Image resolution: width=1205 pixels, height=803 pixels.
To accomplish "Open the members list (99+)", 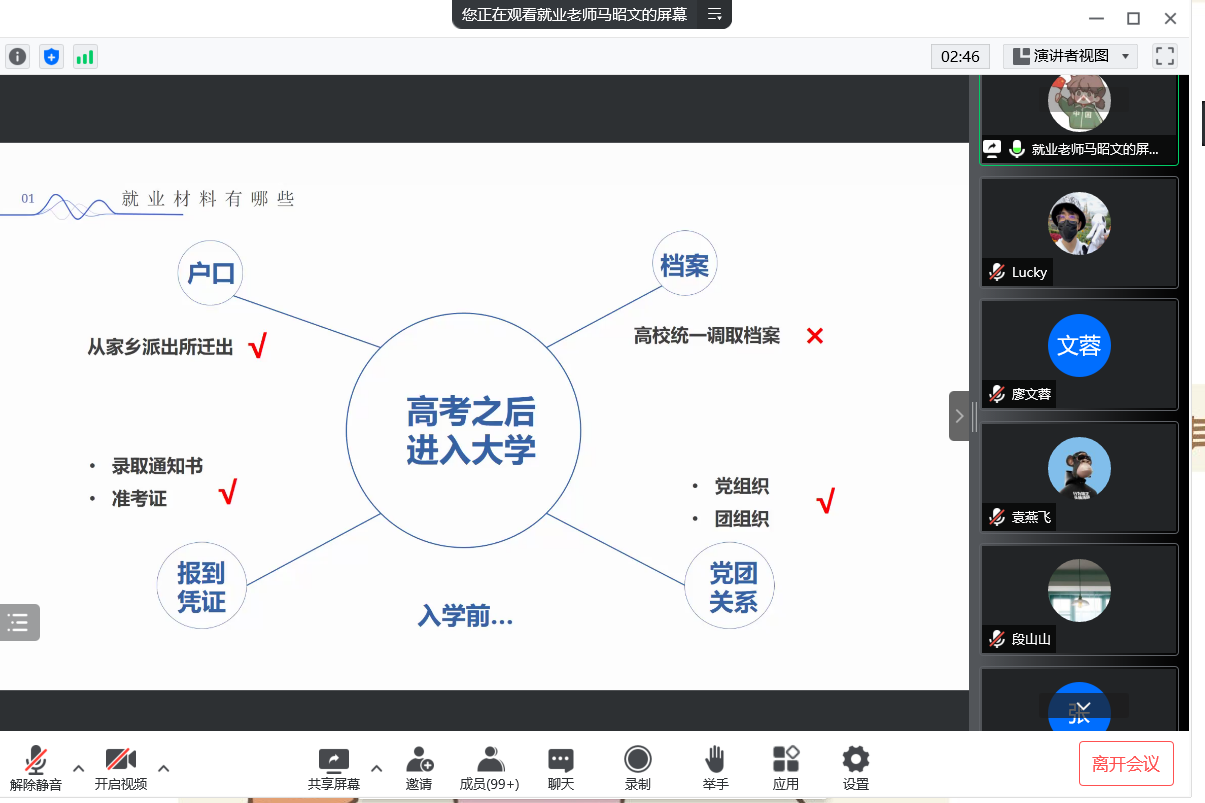I will click(x=489, y=767).
